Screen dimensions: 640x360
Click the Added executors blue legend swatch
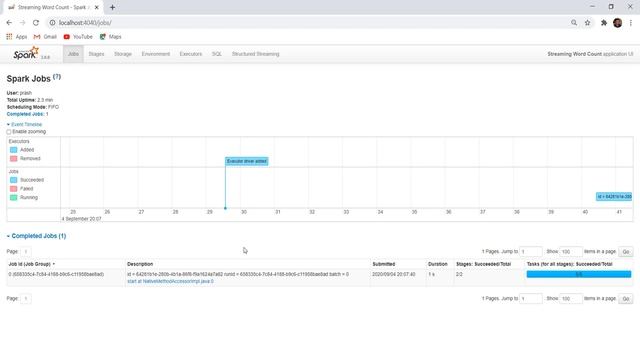click(13, 150)
